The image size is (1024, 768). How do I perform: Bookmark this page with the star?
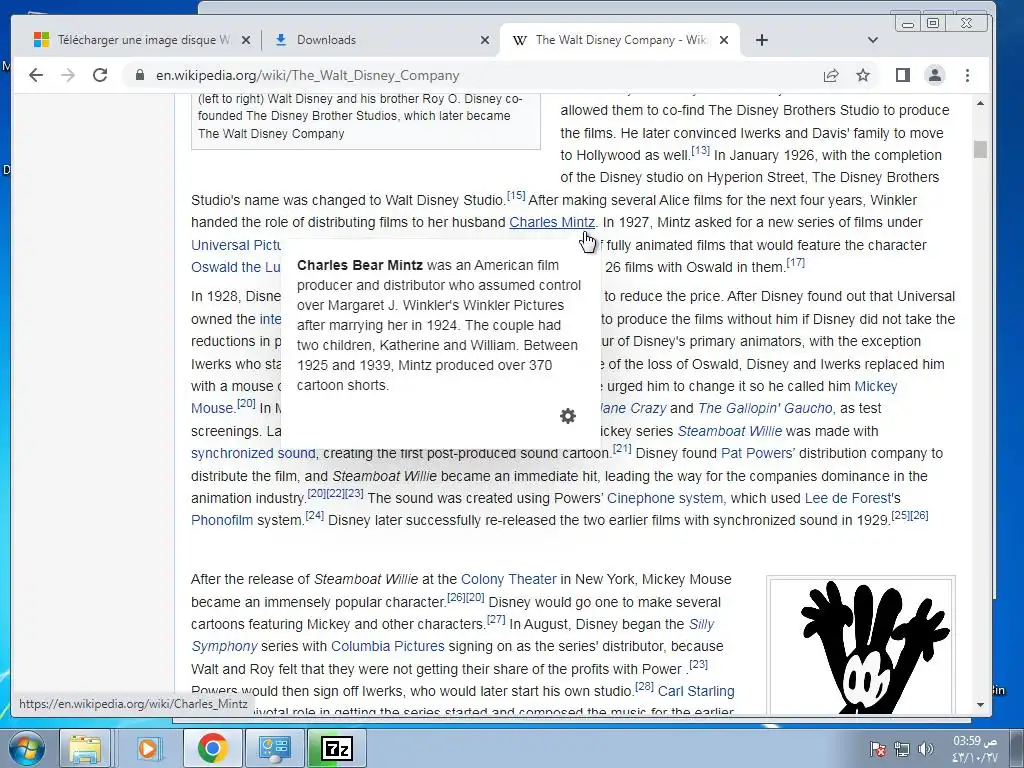[x=863, y=75]
